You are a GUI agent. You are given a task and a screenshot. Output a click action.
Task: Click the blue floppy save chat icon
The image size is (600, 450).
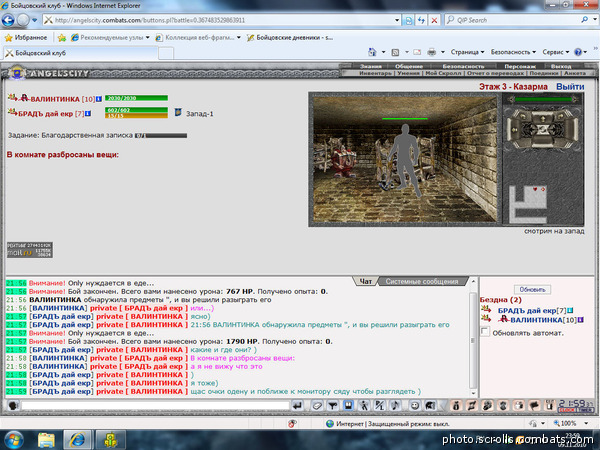(x=348, y=406)
